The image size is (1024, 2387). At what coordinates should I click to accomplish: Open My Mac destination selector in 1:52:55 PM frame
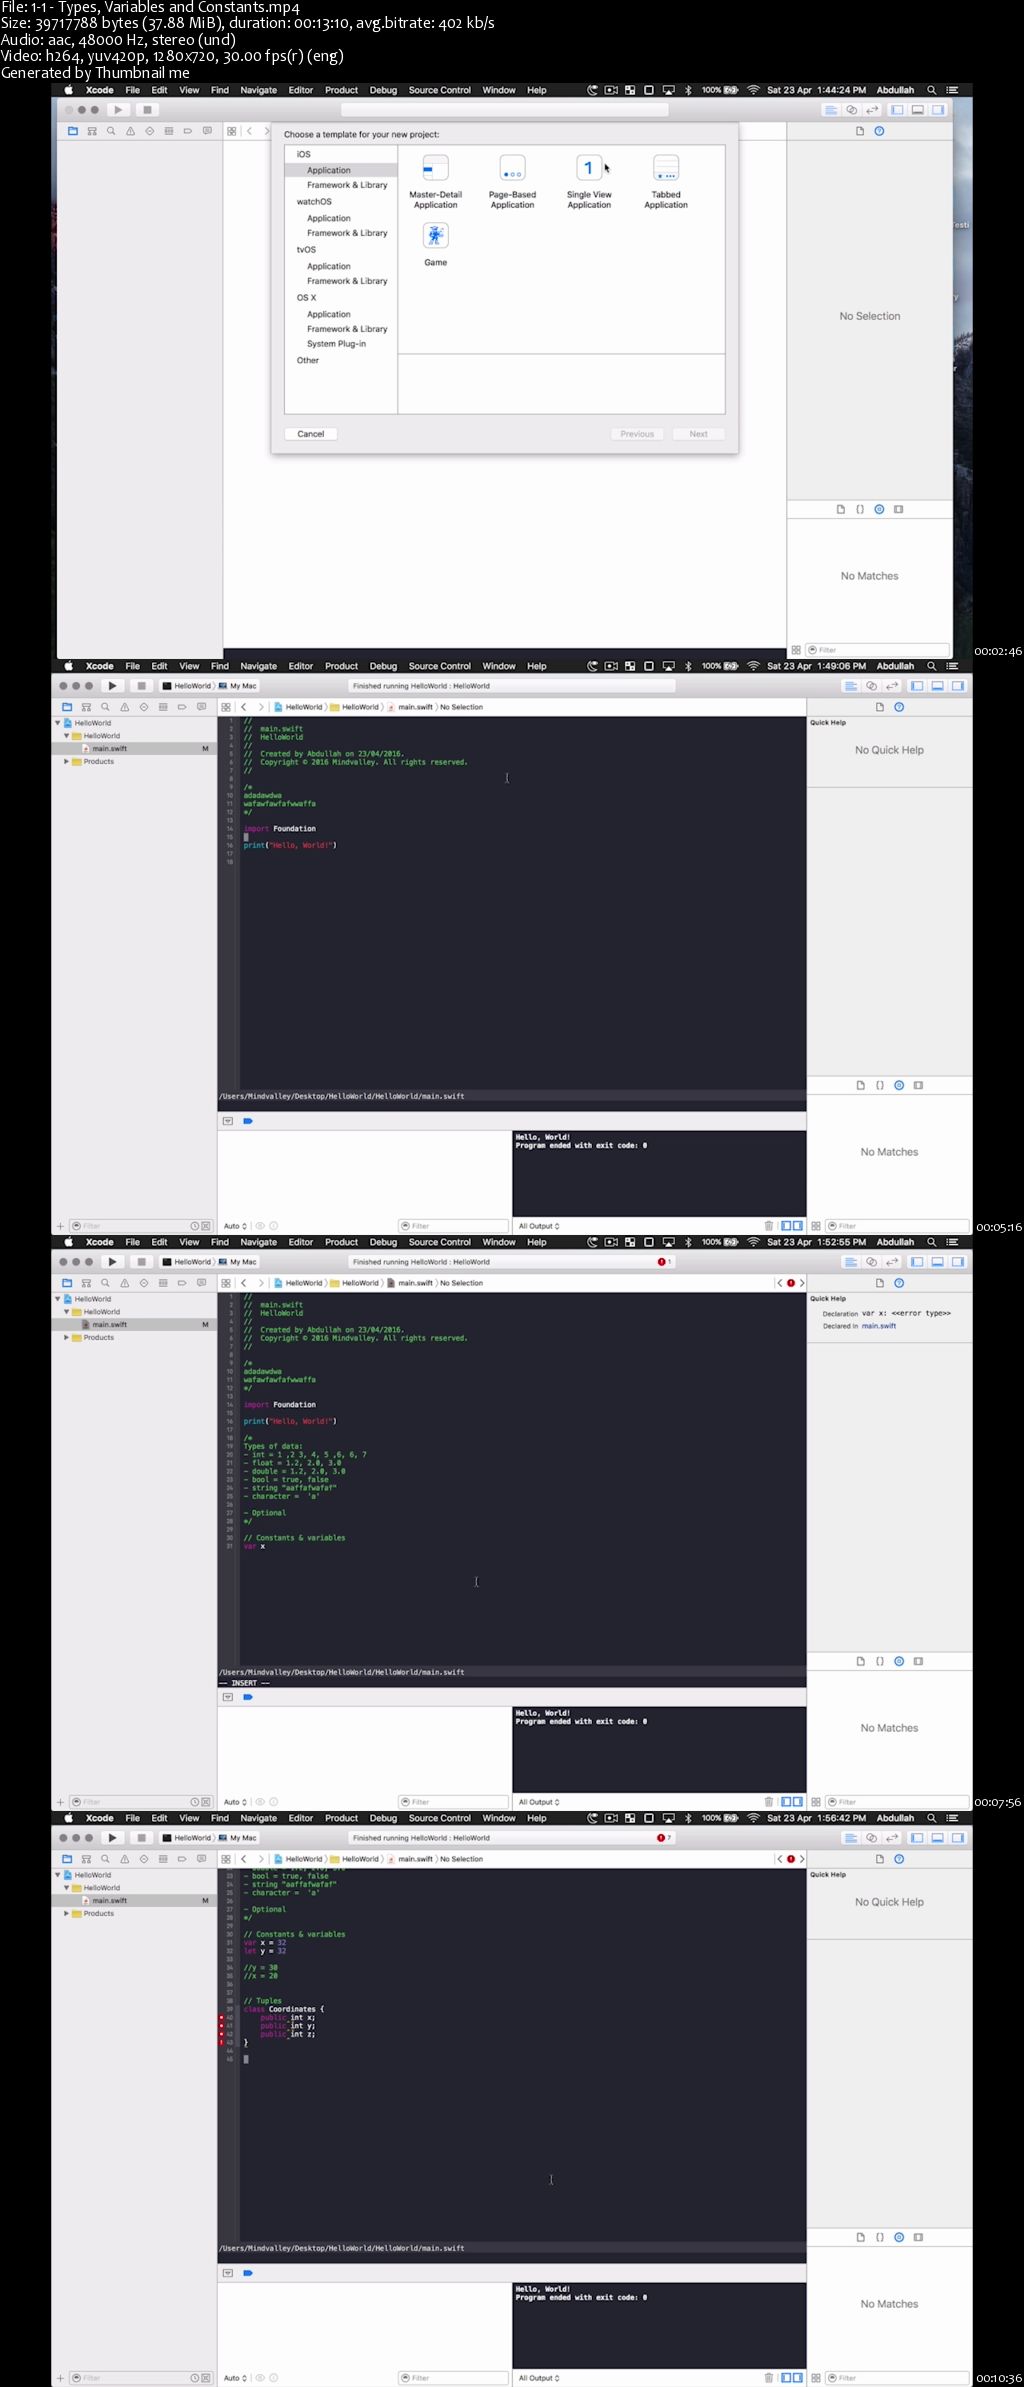238,1262
